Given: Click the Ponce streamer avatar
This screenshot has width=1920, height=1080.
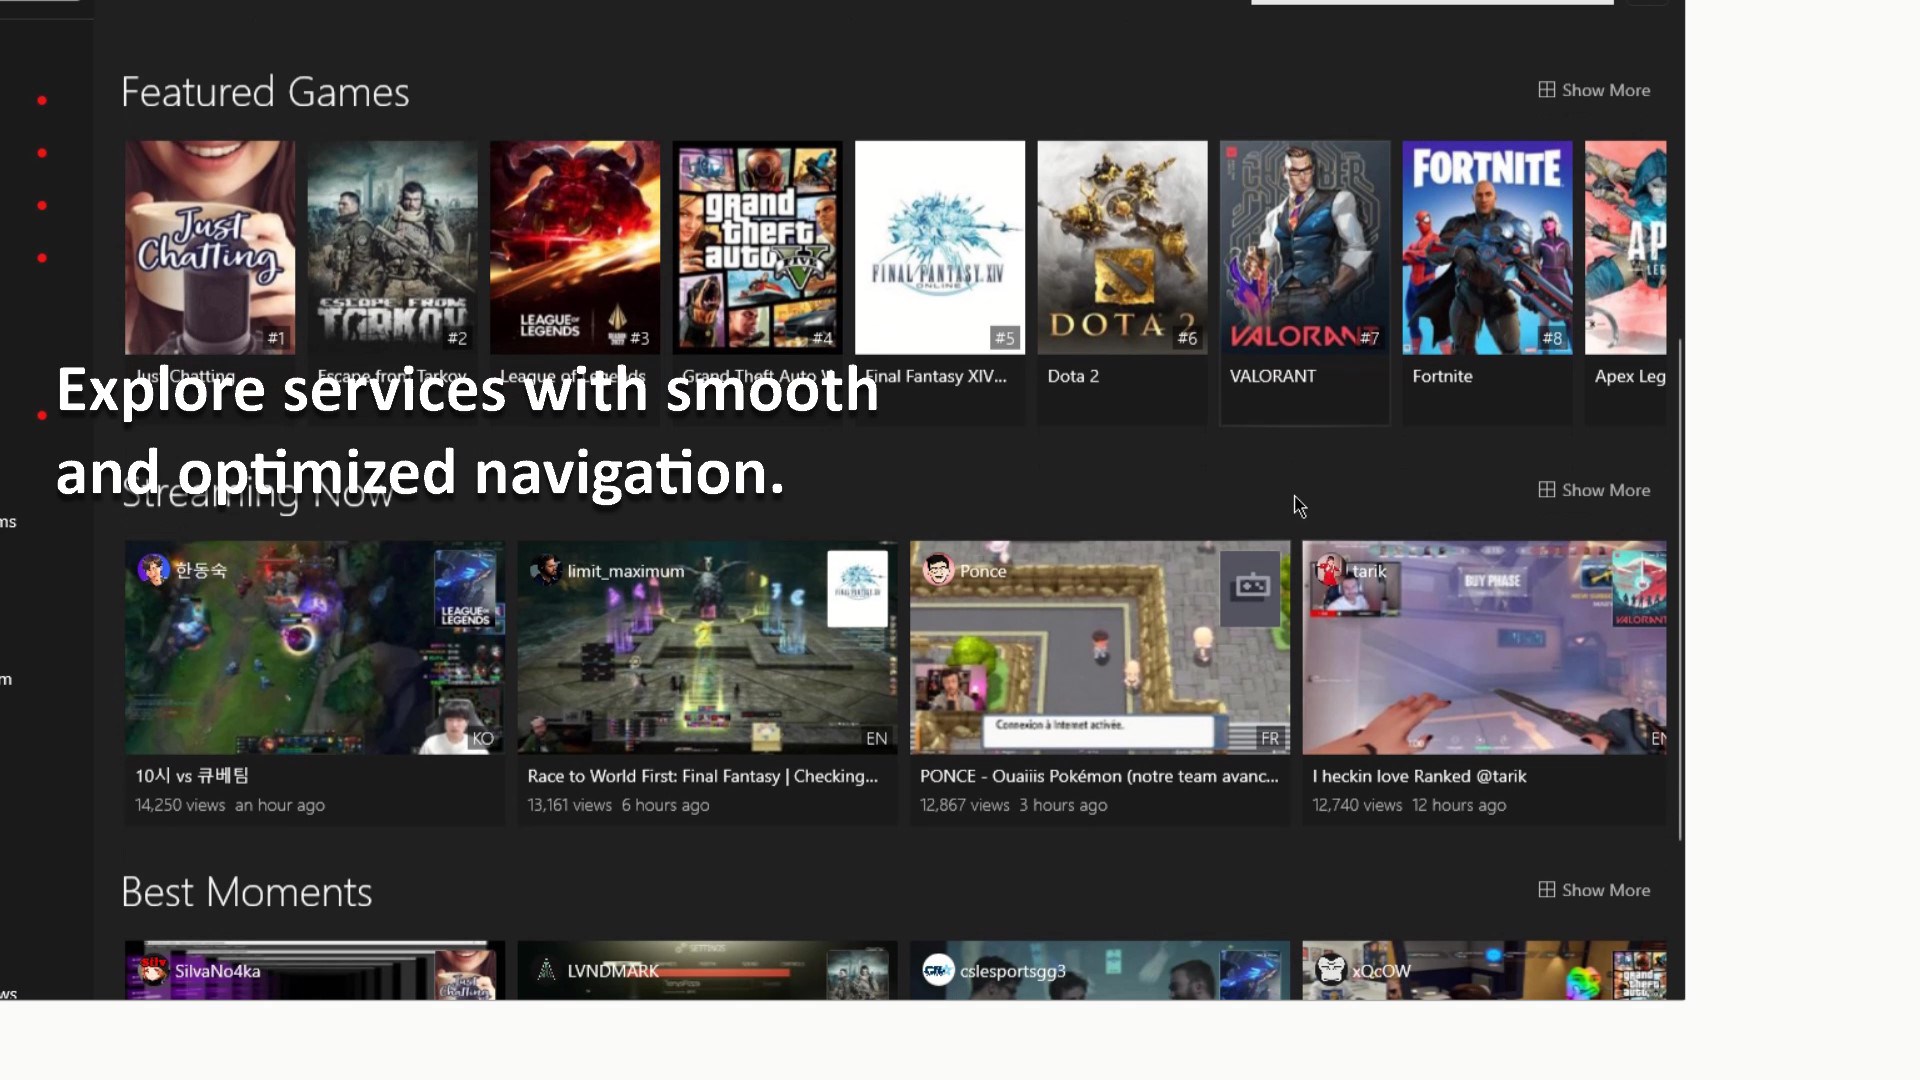Looking at the screenshot, I should [938, 570].
